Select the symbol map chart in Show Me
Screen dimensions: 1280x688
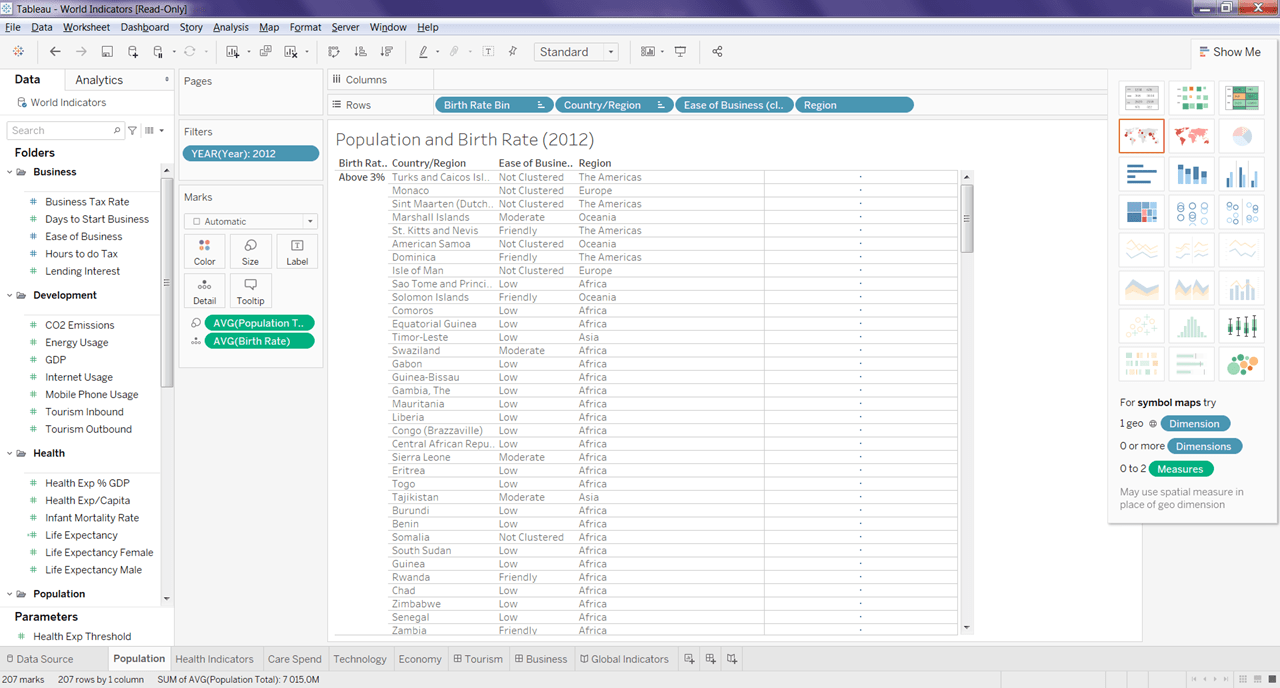1141,136
